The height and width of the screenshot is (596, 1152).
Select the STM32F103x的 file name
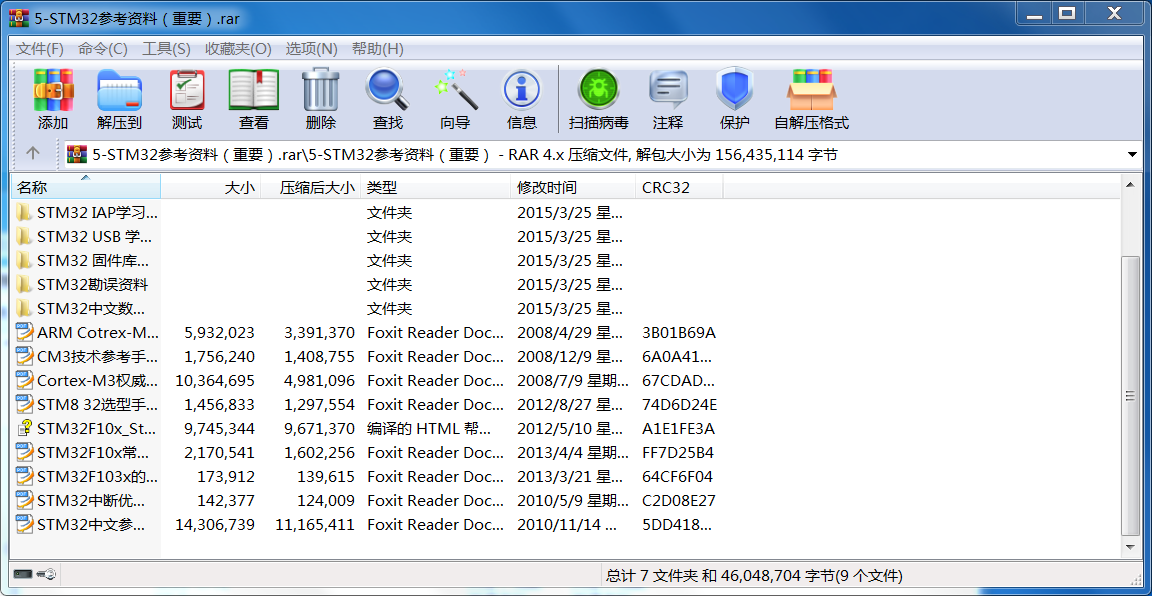[x=98, y=476]
